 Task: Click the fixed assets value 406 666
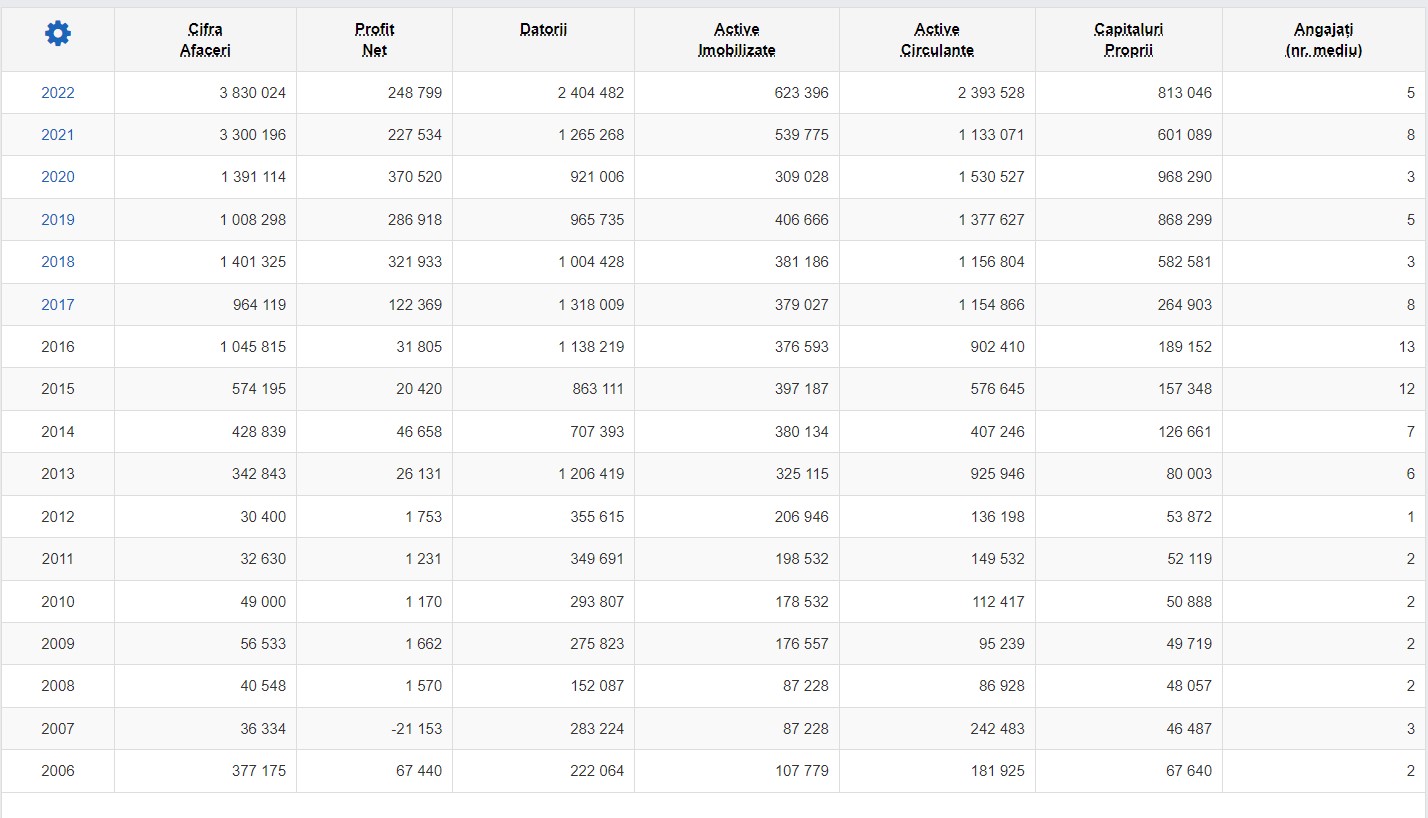tap(802, 220)
